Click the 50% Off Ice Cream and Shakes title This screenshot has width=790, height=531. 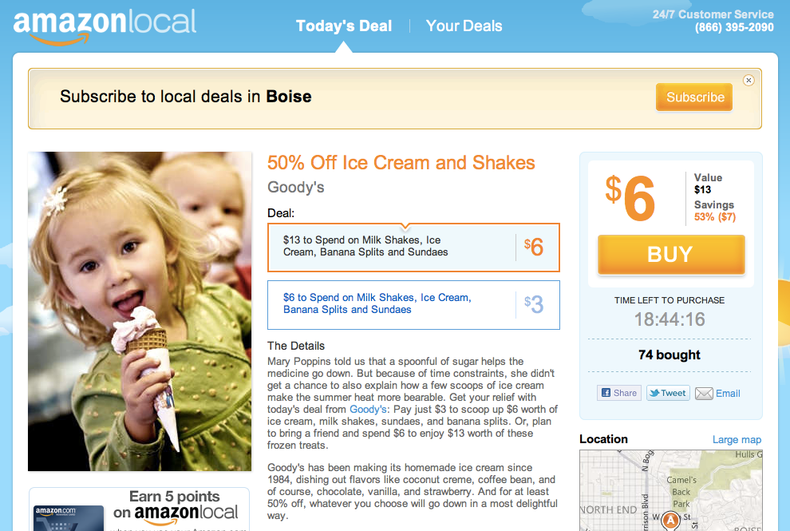pyautogui.click(x=401, y=163)
